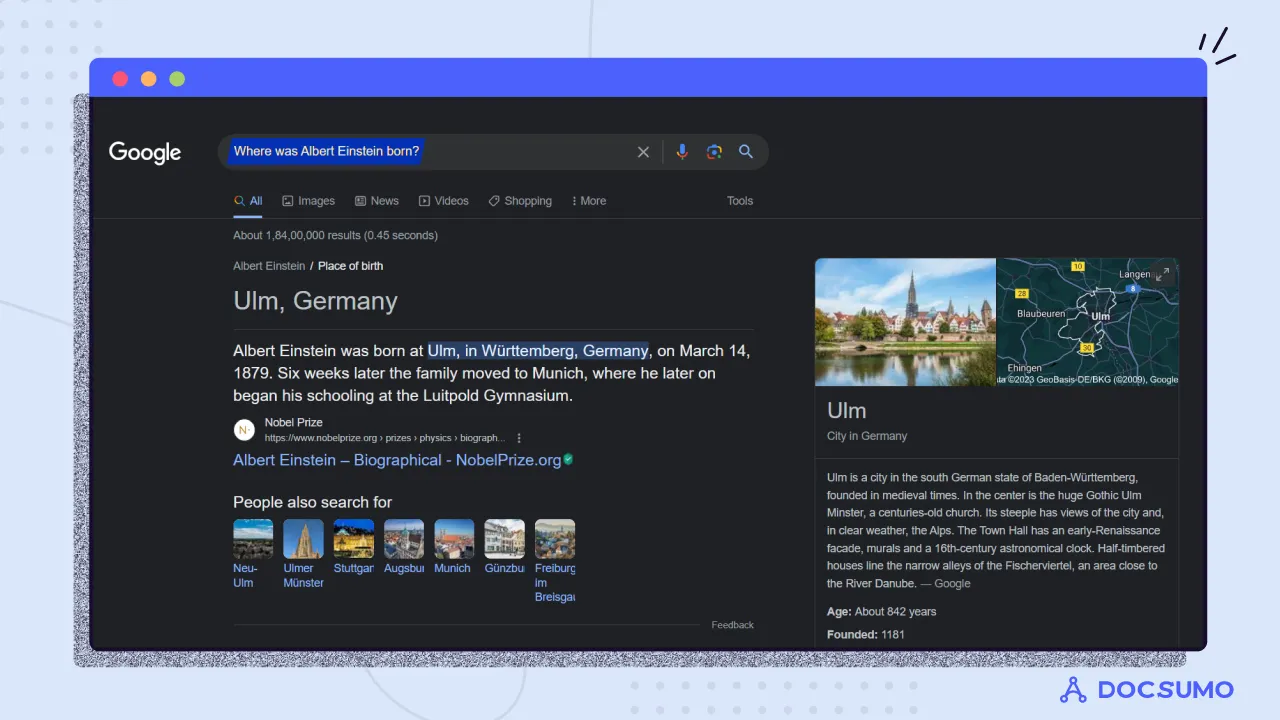Click the yellow minimize window dot

pos(148,79)
